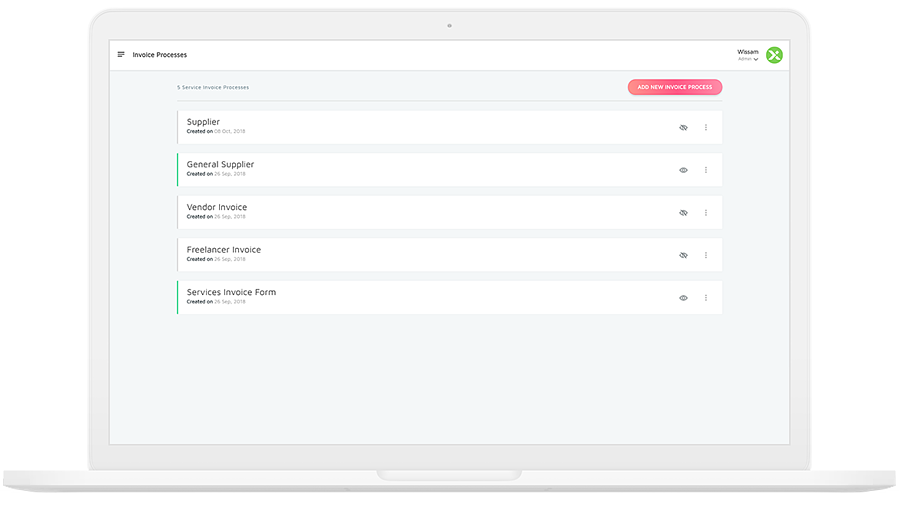Image resolution: width=899 pixels, height=507 pixels.
Task: Open more options for Freelancer Invoice
Action: point(706,255)
